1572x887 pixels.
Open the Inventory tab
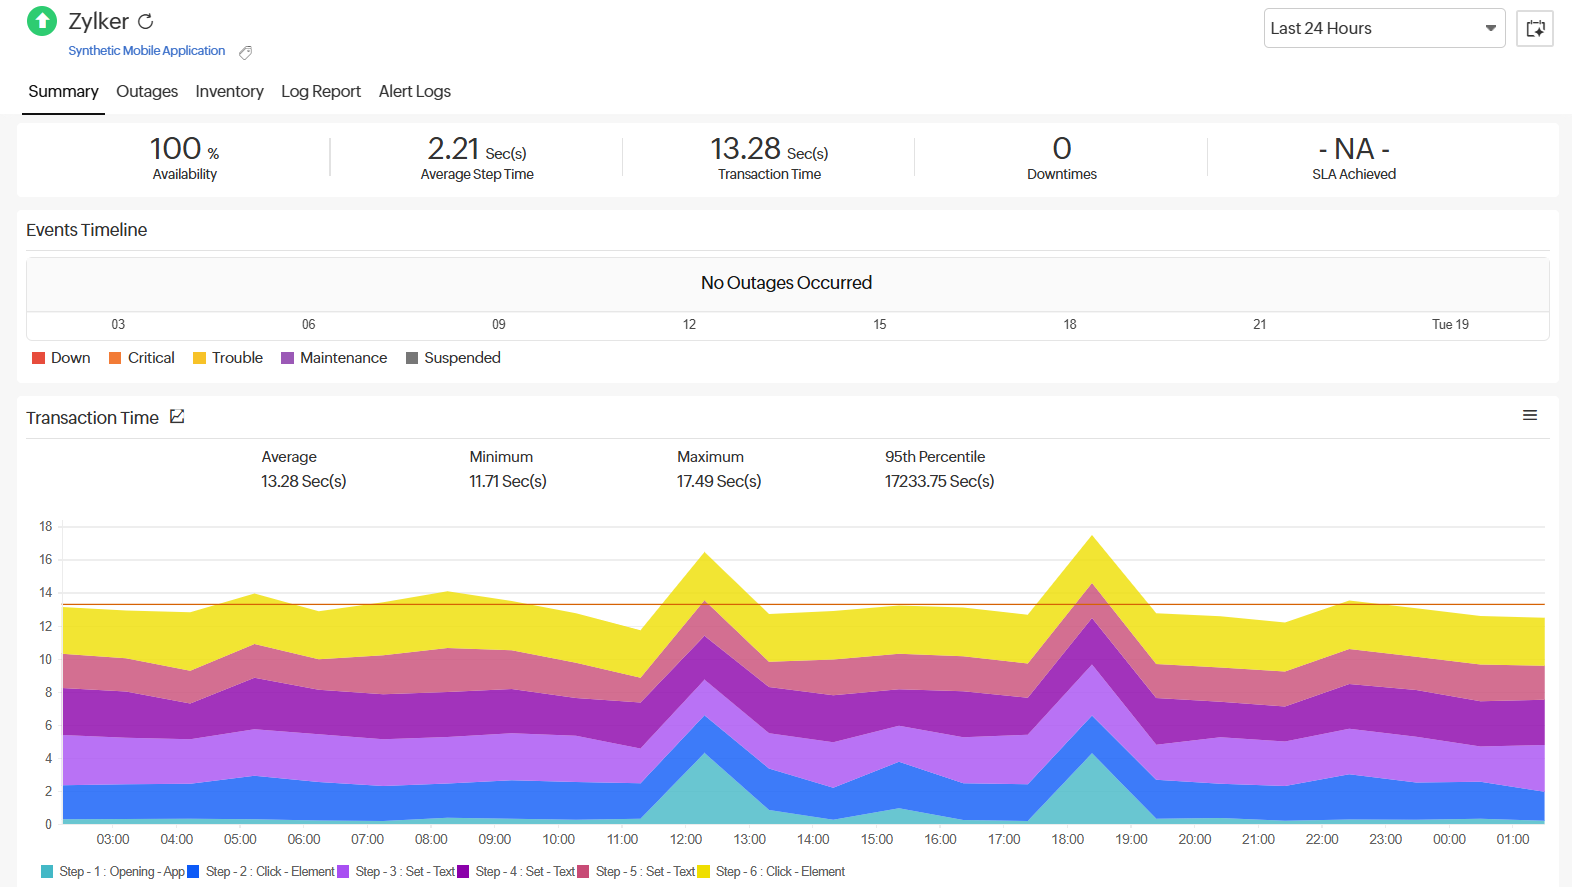click(229, 91)
